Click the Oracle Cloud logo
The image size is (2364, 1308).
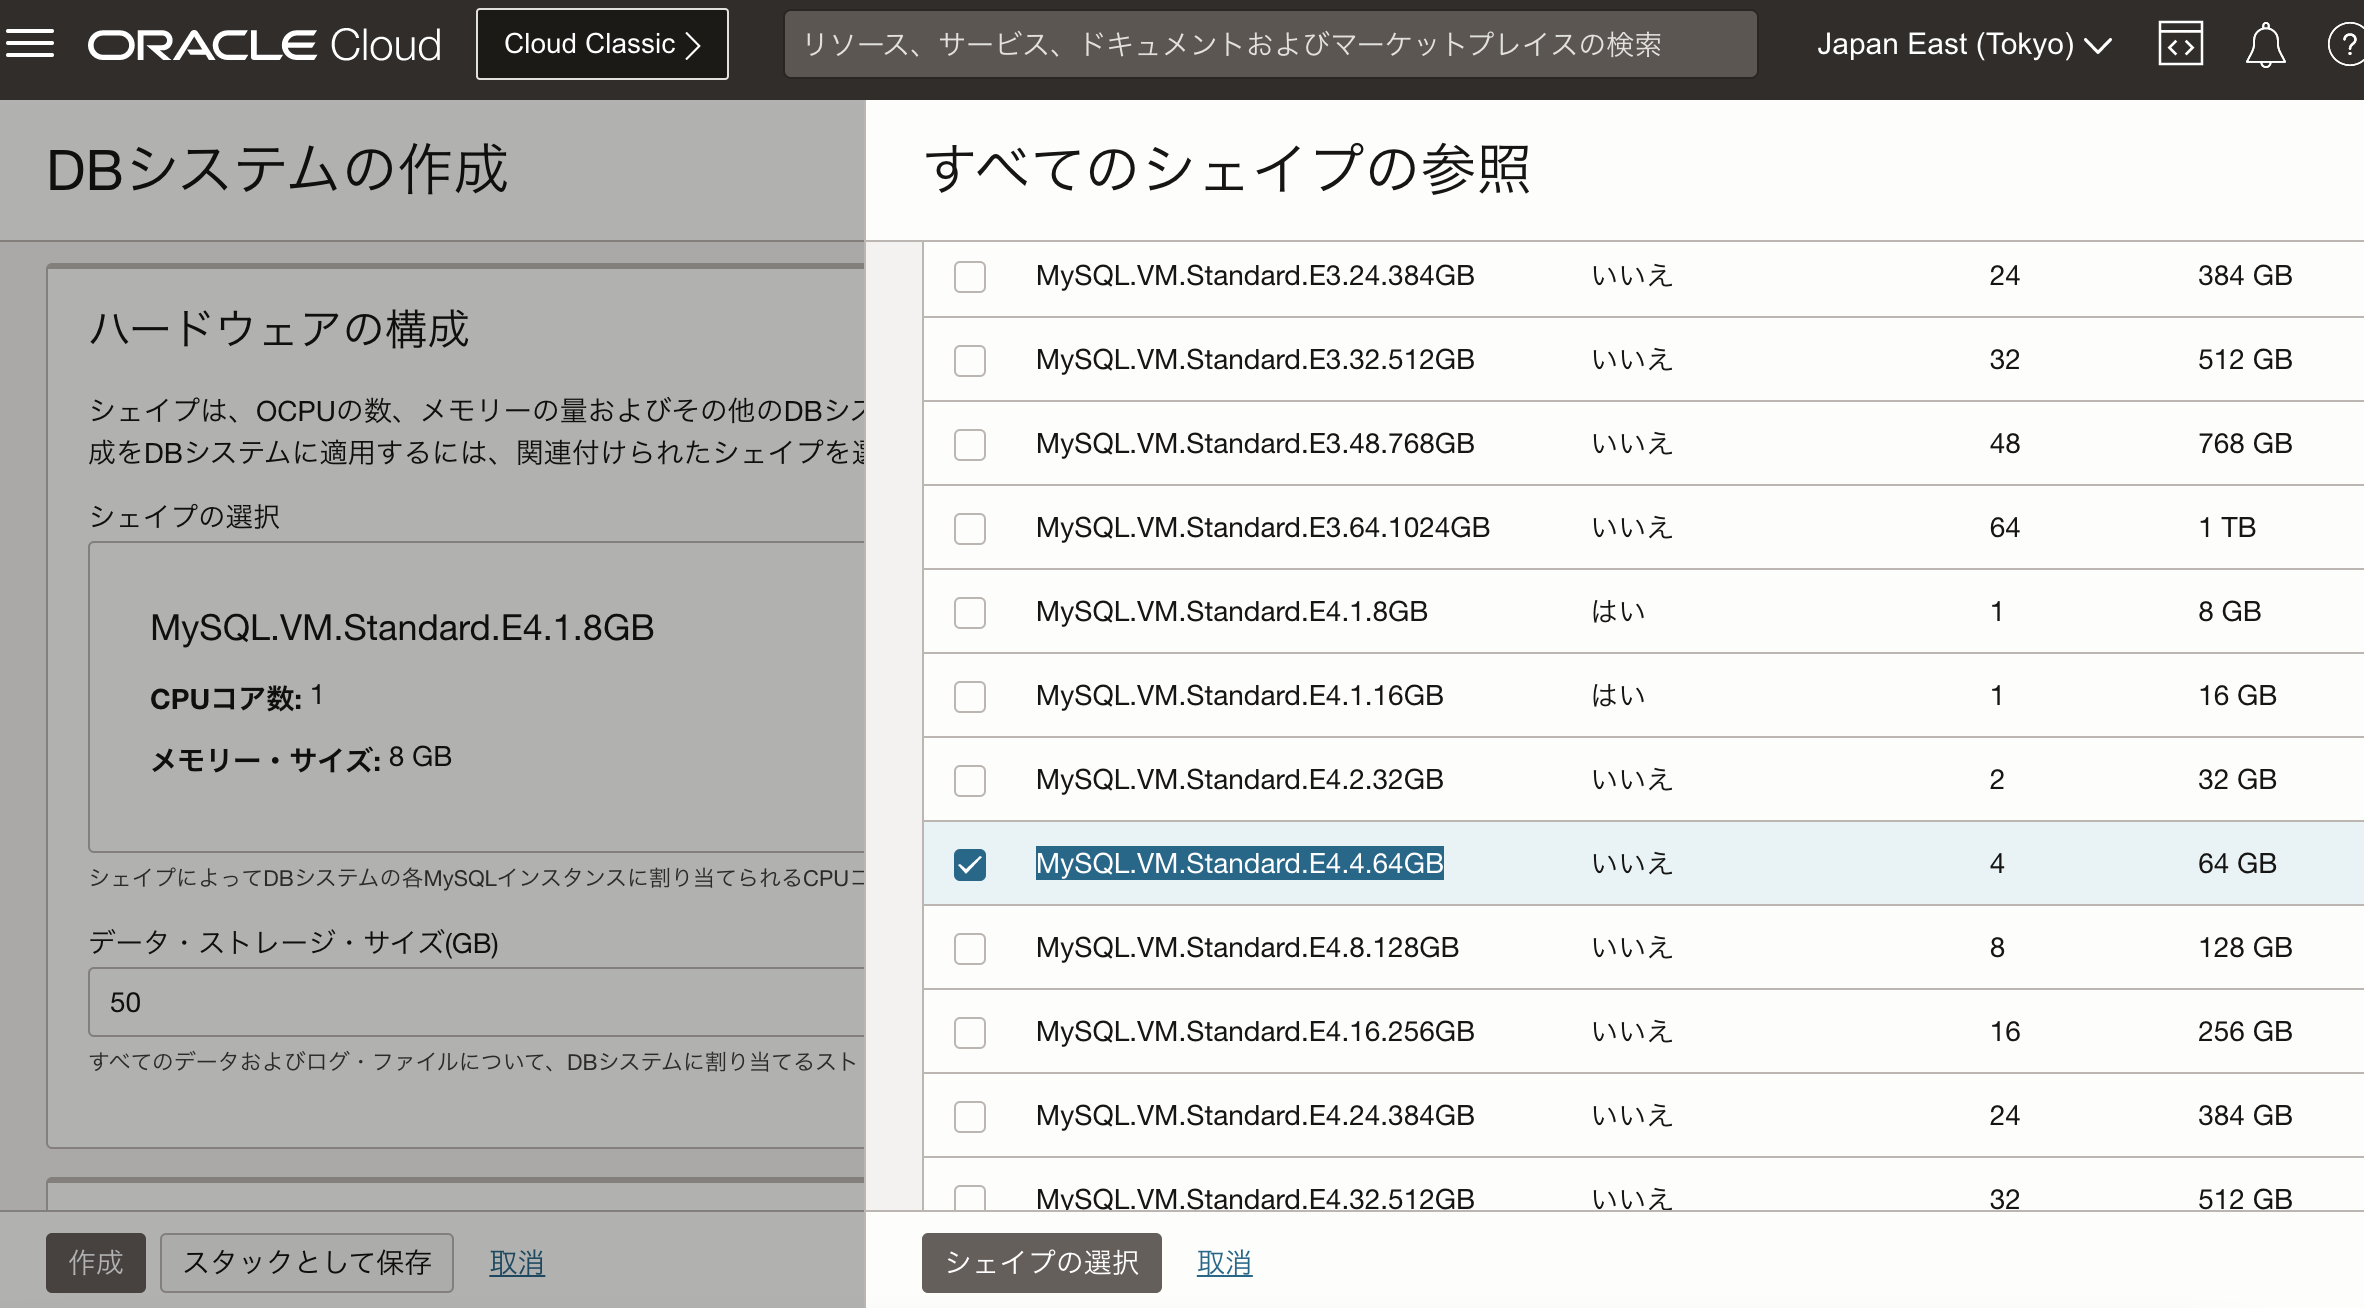point(264,45)
